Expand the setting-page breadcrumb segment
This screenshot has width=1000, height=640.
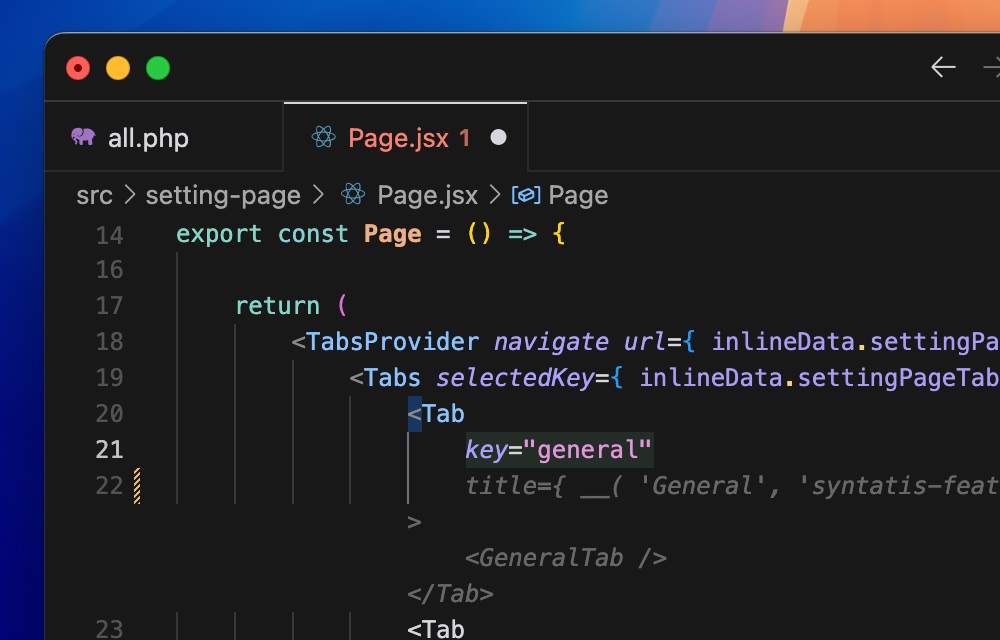[223, 195]
